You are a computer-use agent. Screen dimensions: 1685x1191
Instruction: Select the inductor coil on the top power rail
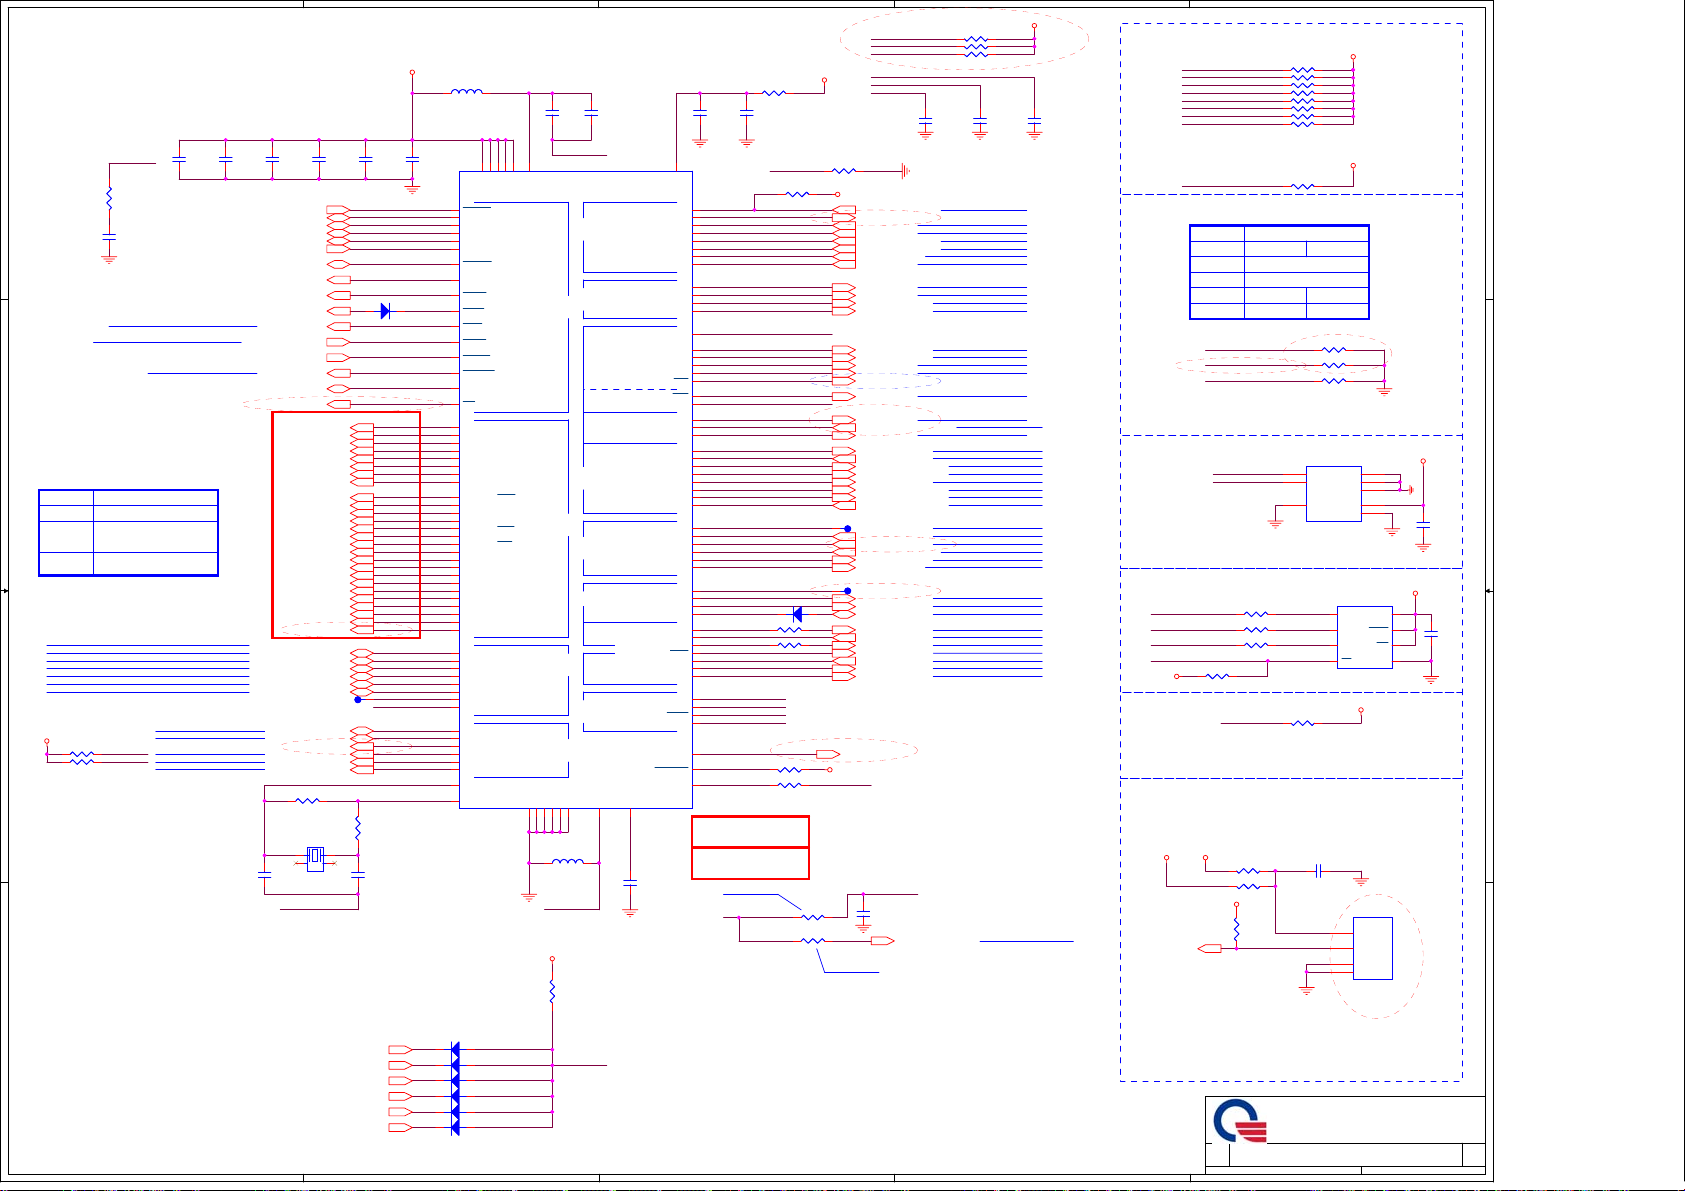[467, 92]
